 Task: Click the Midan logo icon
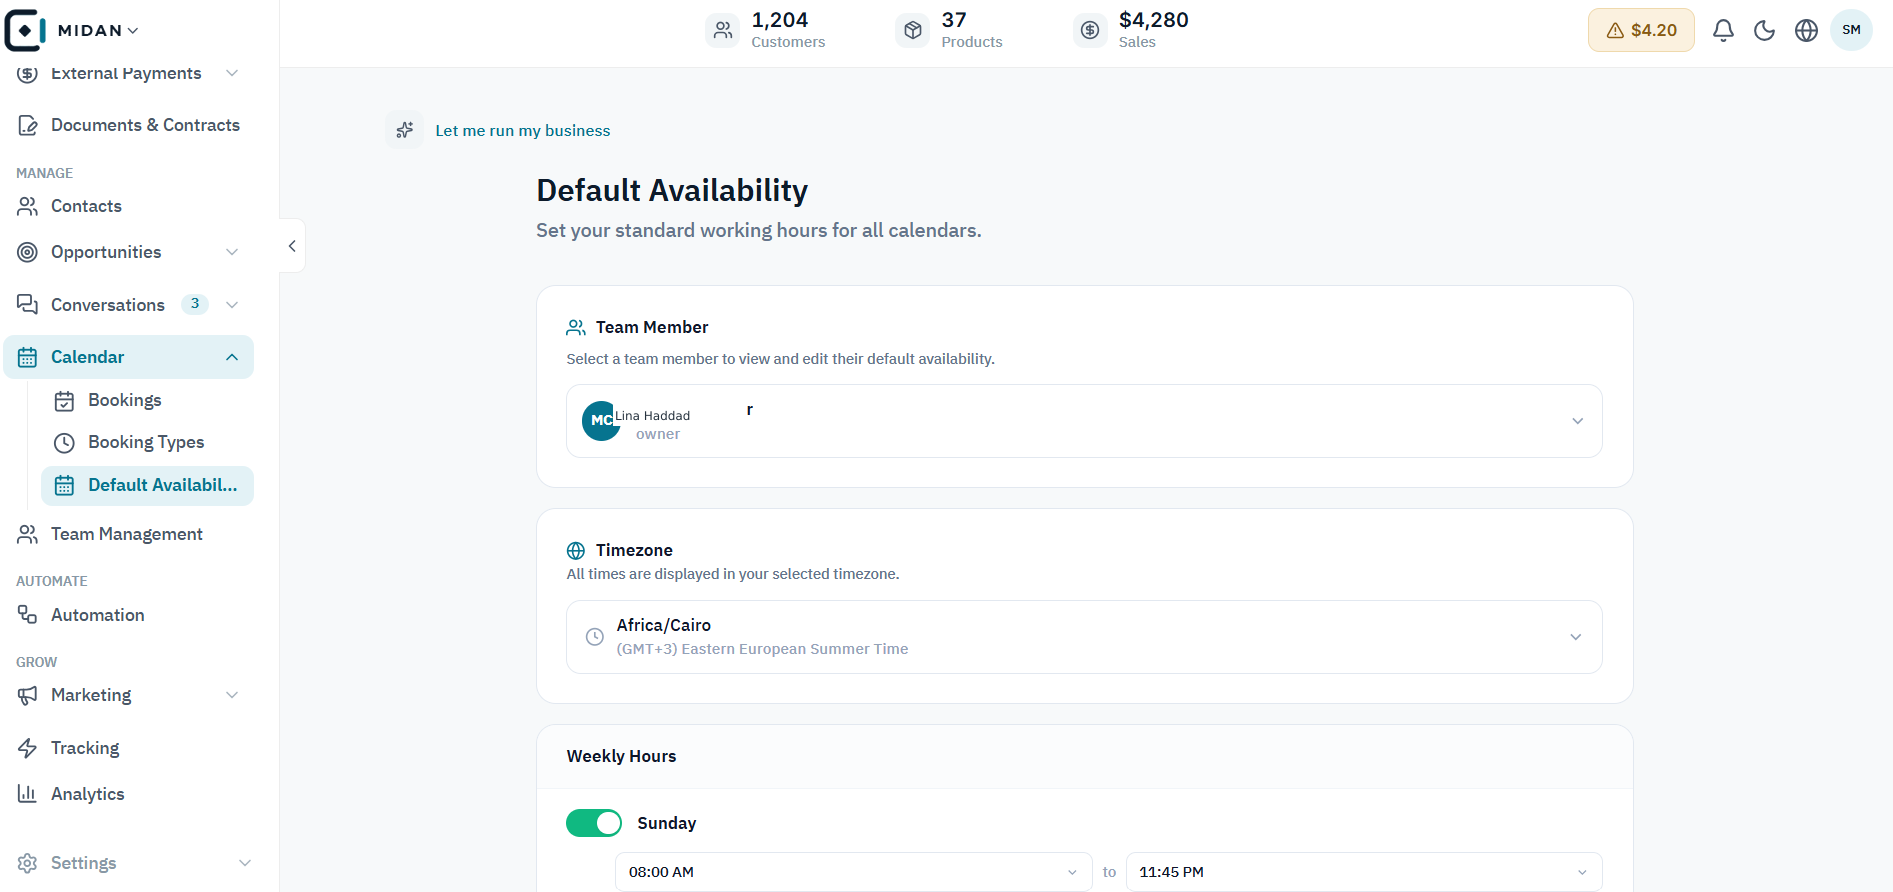click(25, 30)
